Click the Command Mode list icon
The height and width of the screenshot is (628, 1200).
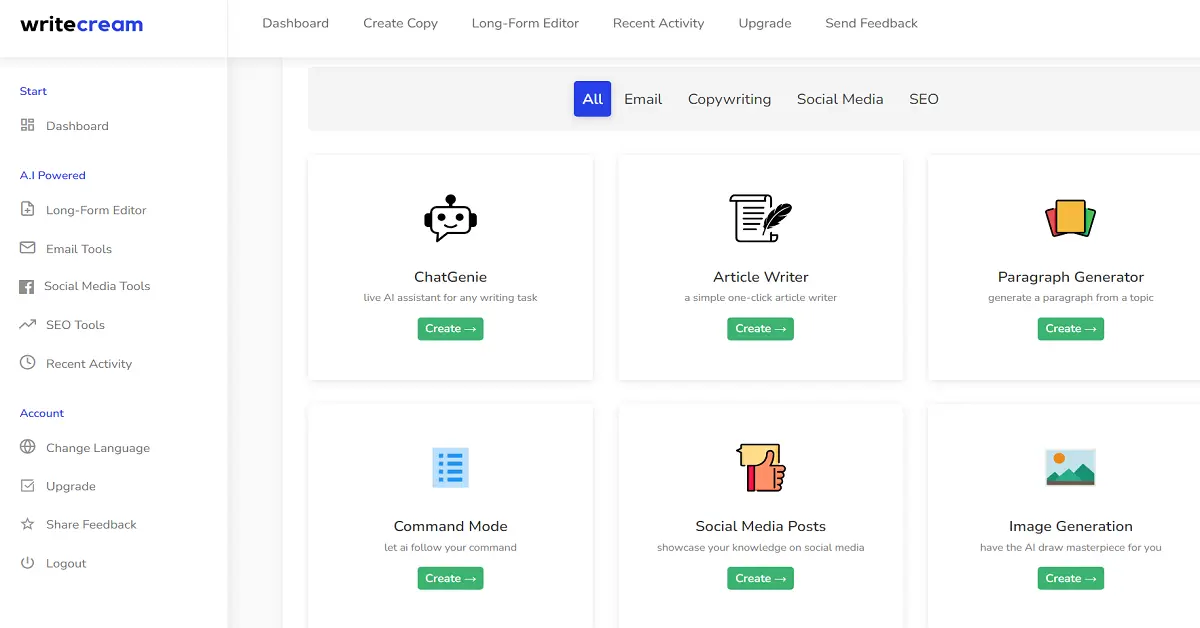450,467
